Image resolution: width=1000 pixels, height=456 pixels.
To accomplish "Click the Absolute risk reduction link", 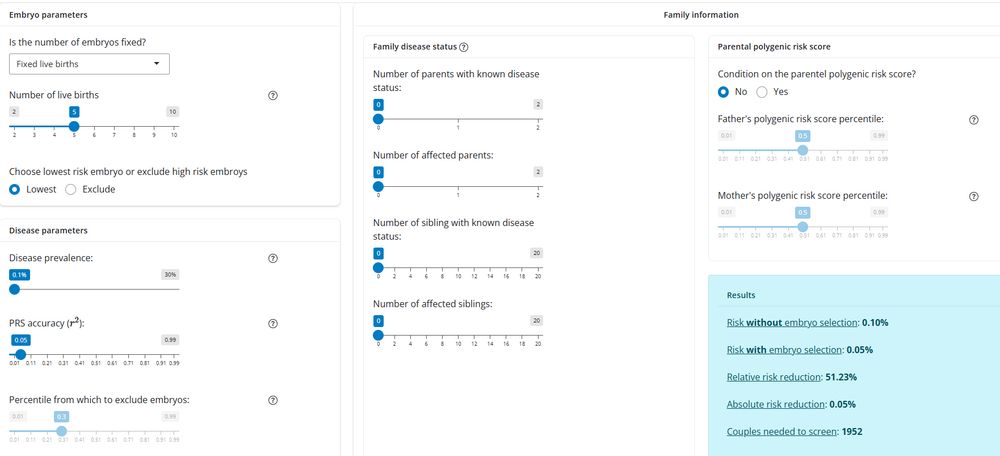I will (775, 404).
